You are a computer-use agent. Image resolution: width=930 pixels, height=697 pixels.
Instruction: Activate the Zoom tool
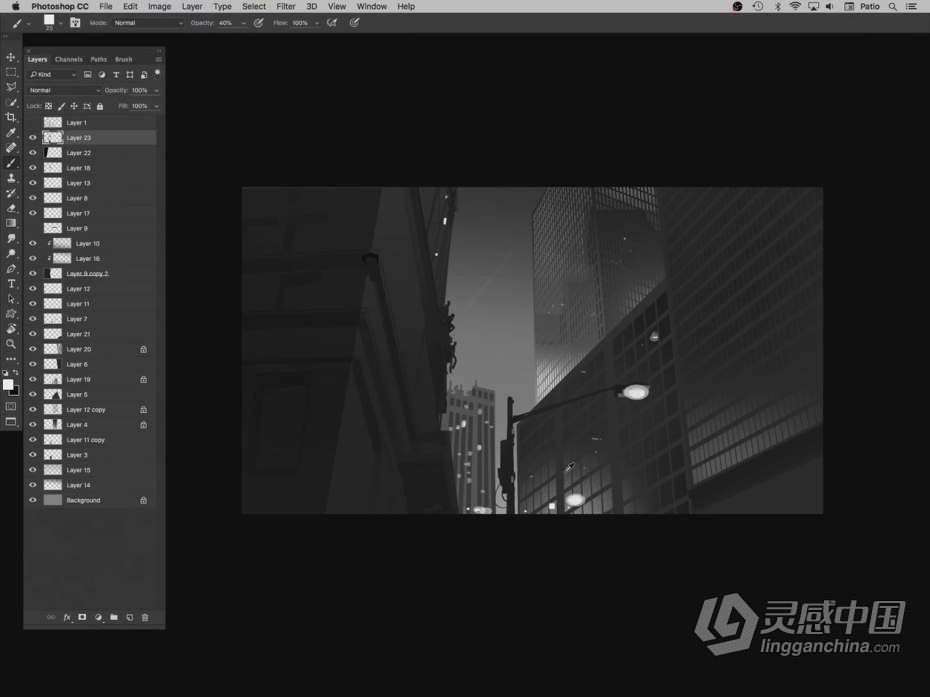[11, 343]
